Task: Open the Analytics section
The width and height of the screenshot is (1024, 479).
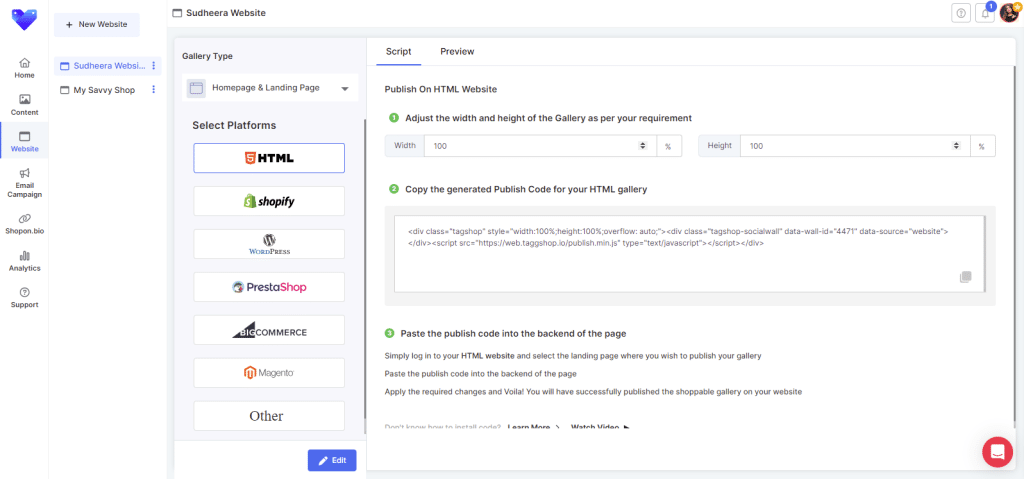Action: tap(24, 261)
